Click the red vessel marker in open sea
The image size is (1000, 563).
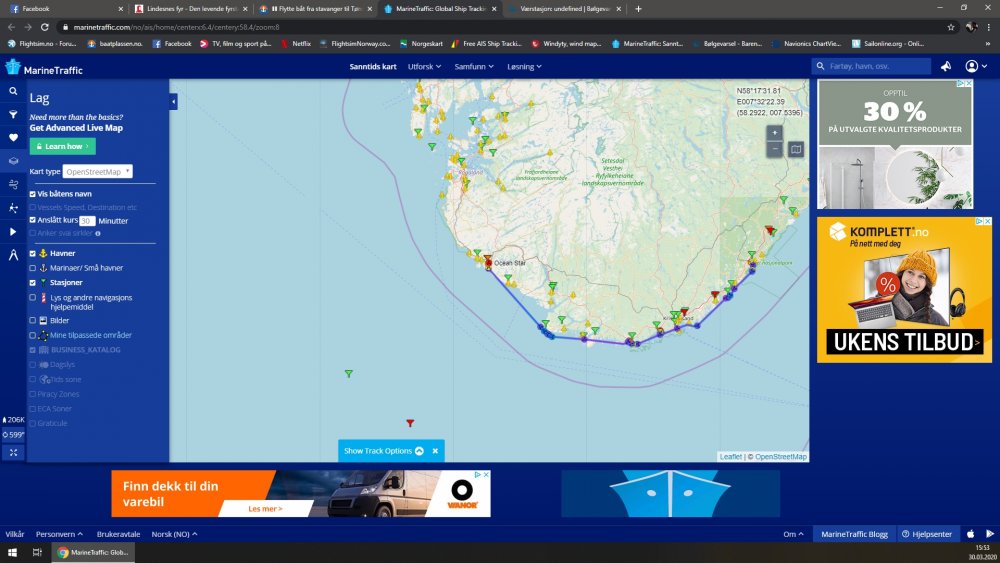[x=410, y=423]
